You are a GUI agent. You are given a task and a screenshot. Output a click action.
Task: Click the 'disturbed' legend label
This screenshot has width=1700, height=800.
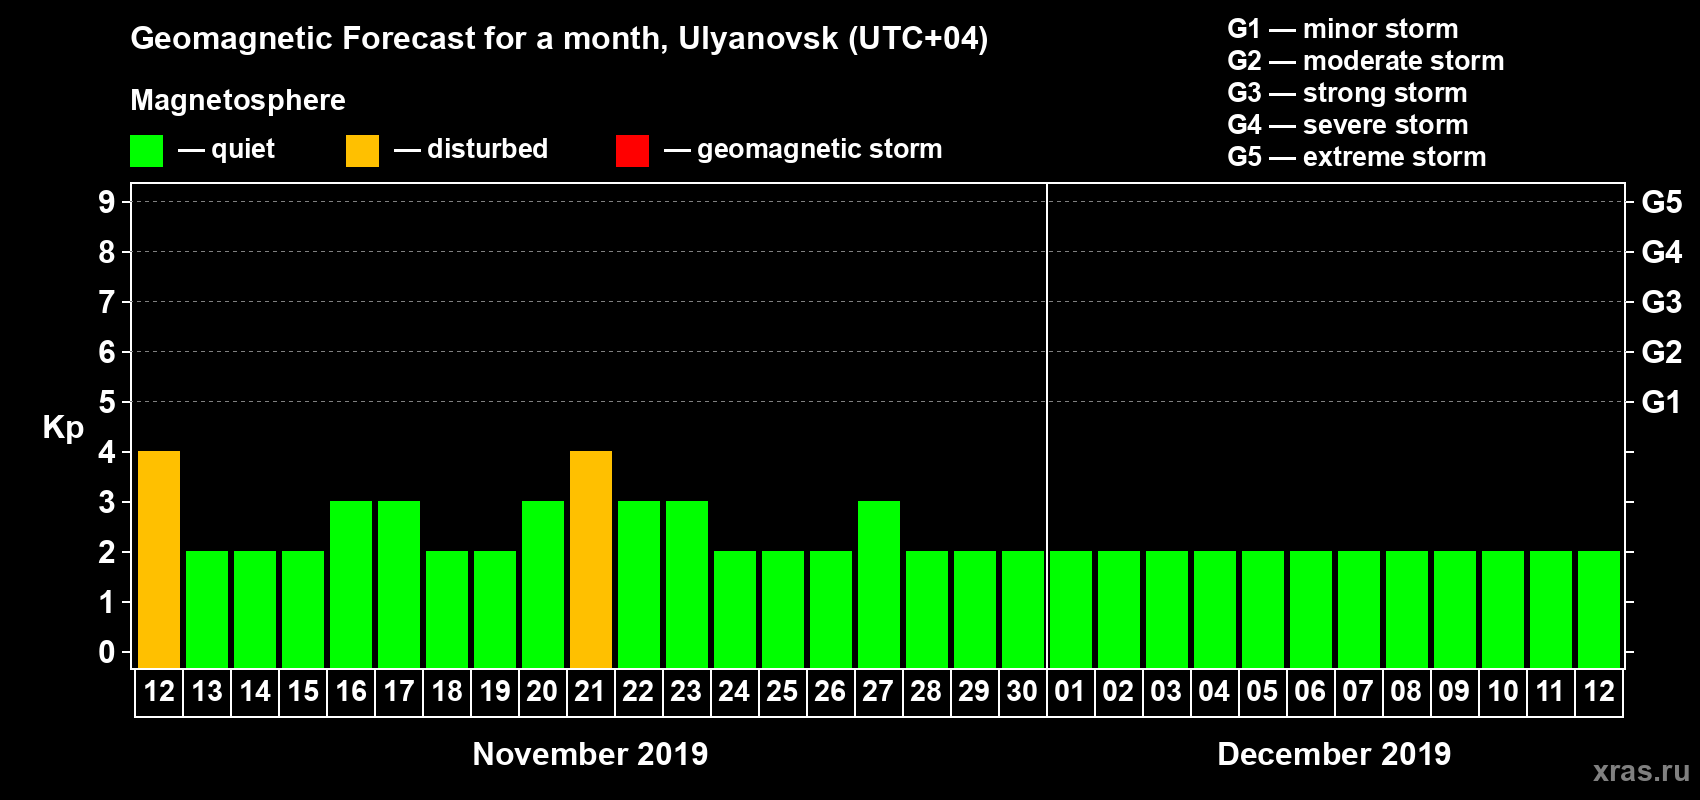pos(488,149)
